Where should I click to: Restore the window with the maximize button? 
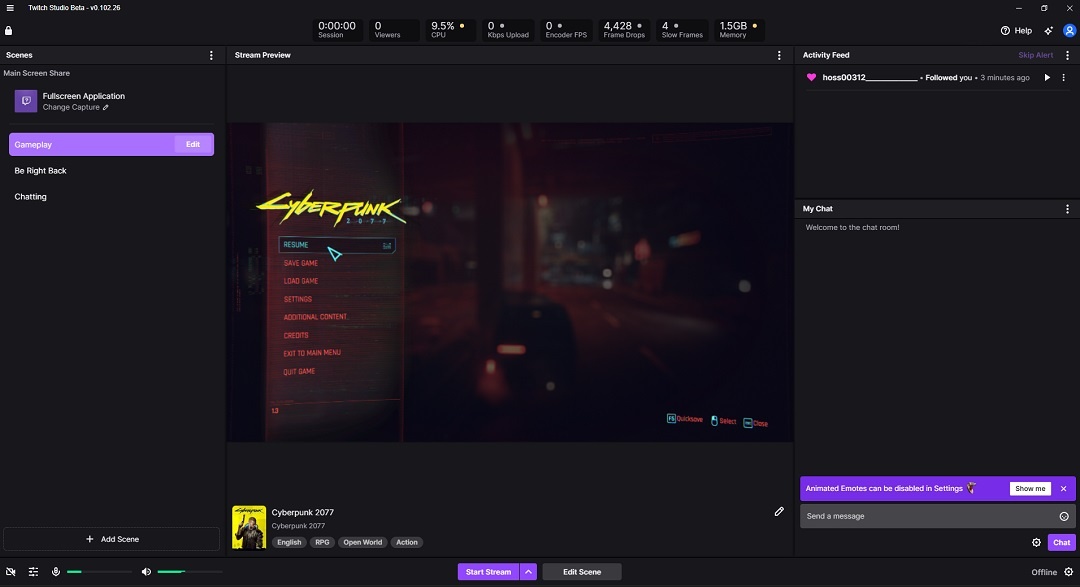tap(1044, 8)
